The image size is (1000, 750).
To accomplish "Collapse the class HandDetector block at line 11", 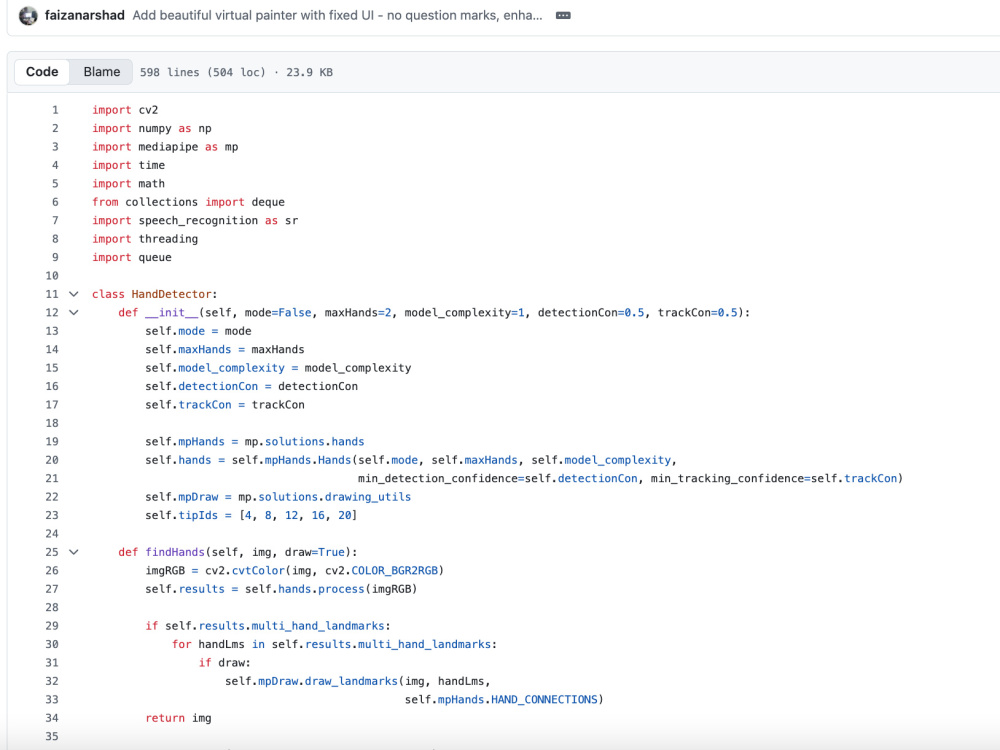I will pos(74,294).
